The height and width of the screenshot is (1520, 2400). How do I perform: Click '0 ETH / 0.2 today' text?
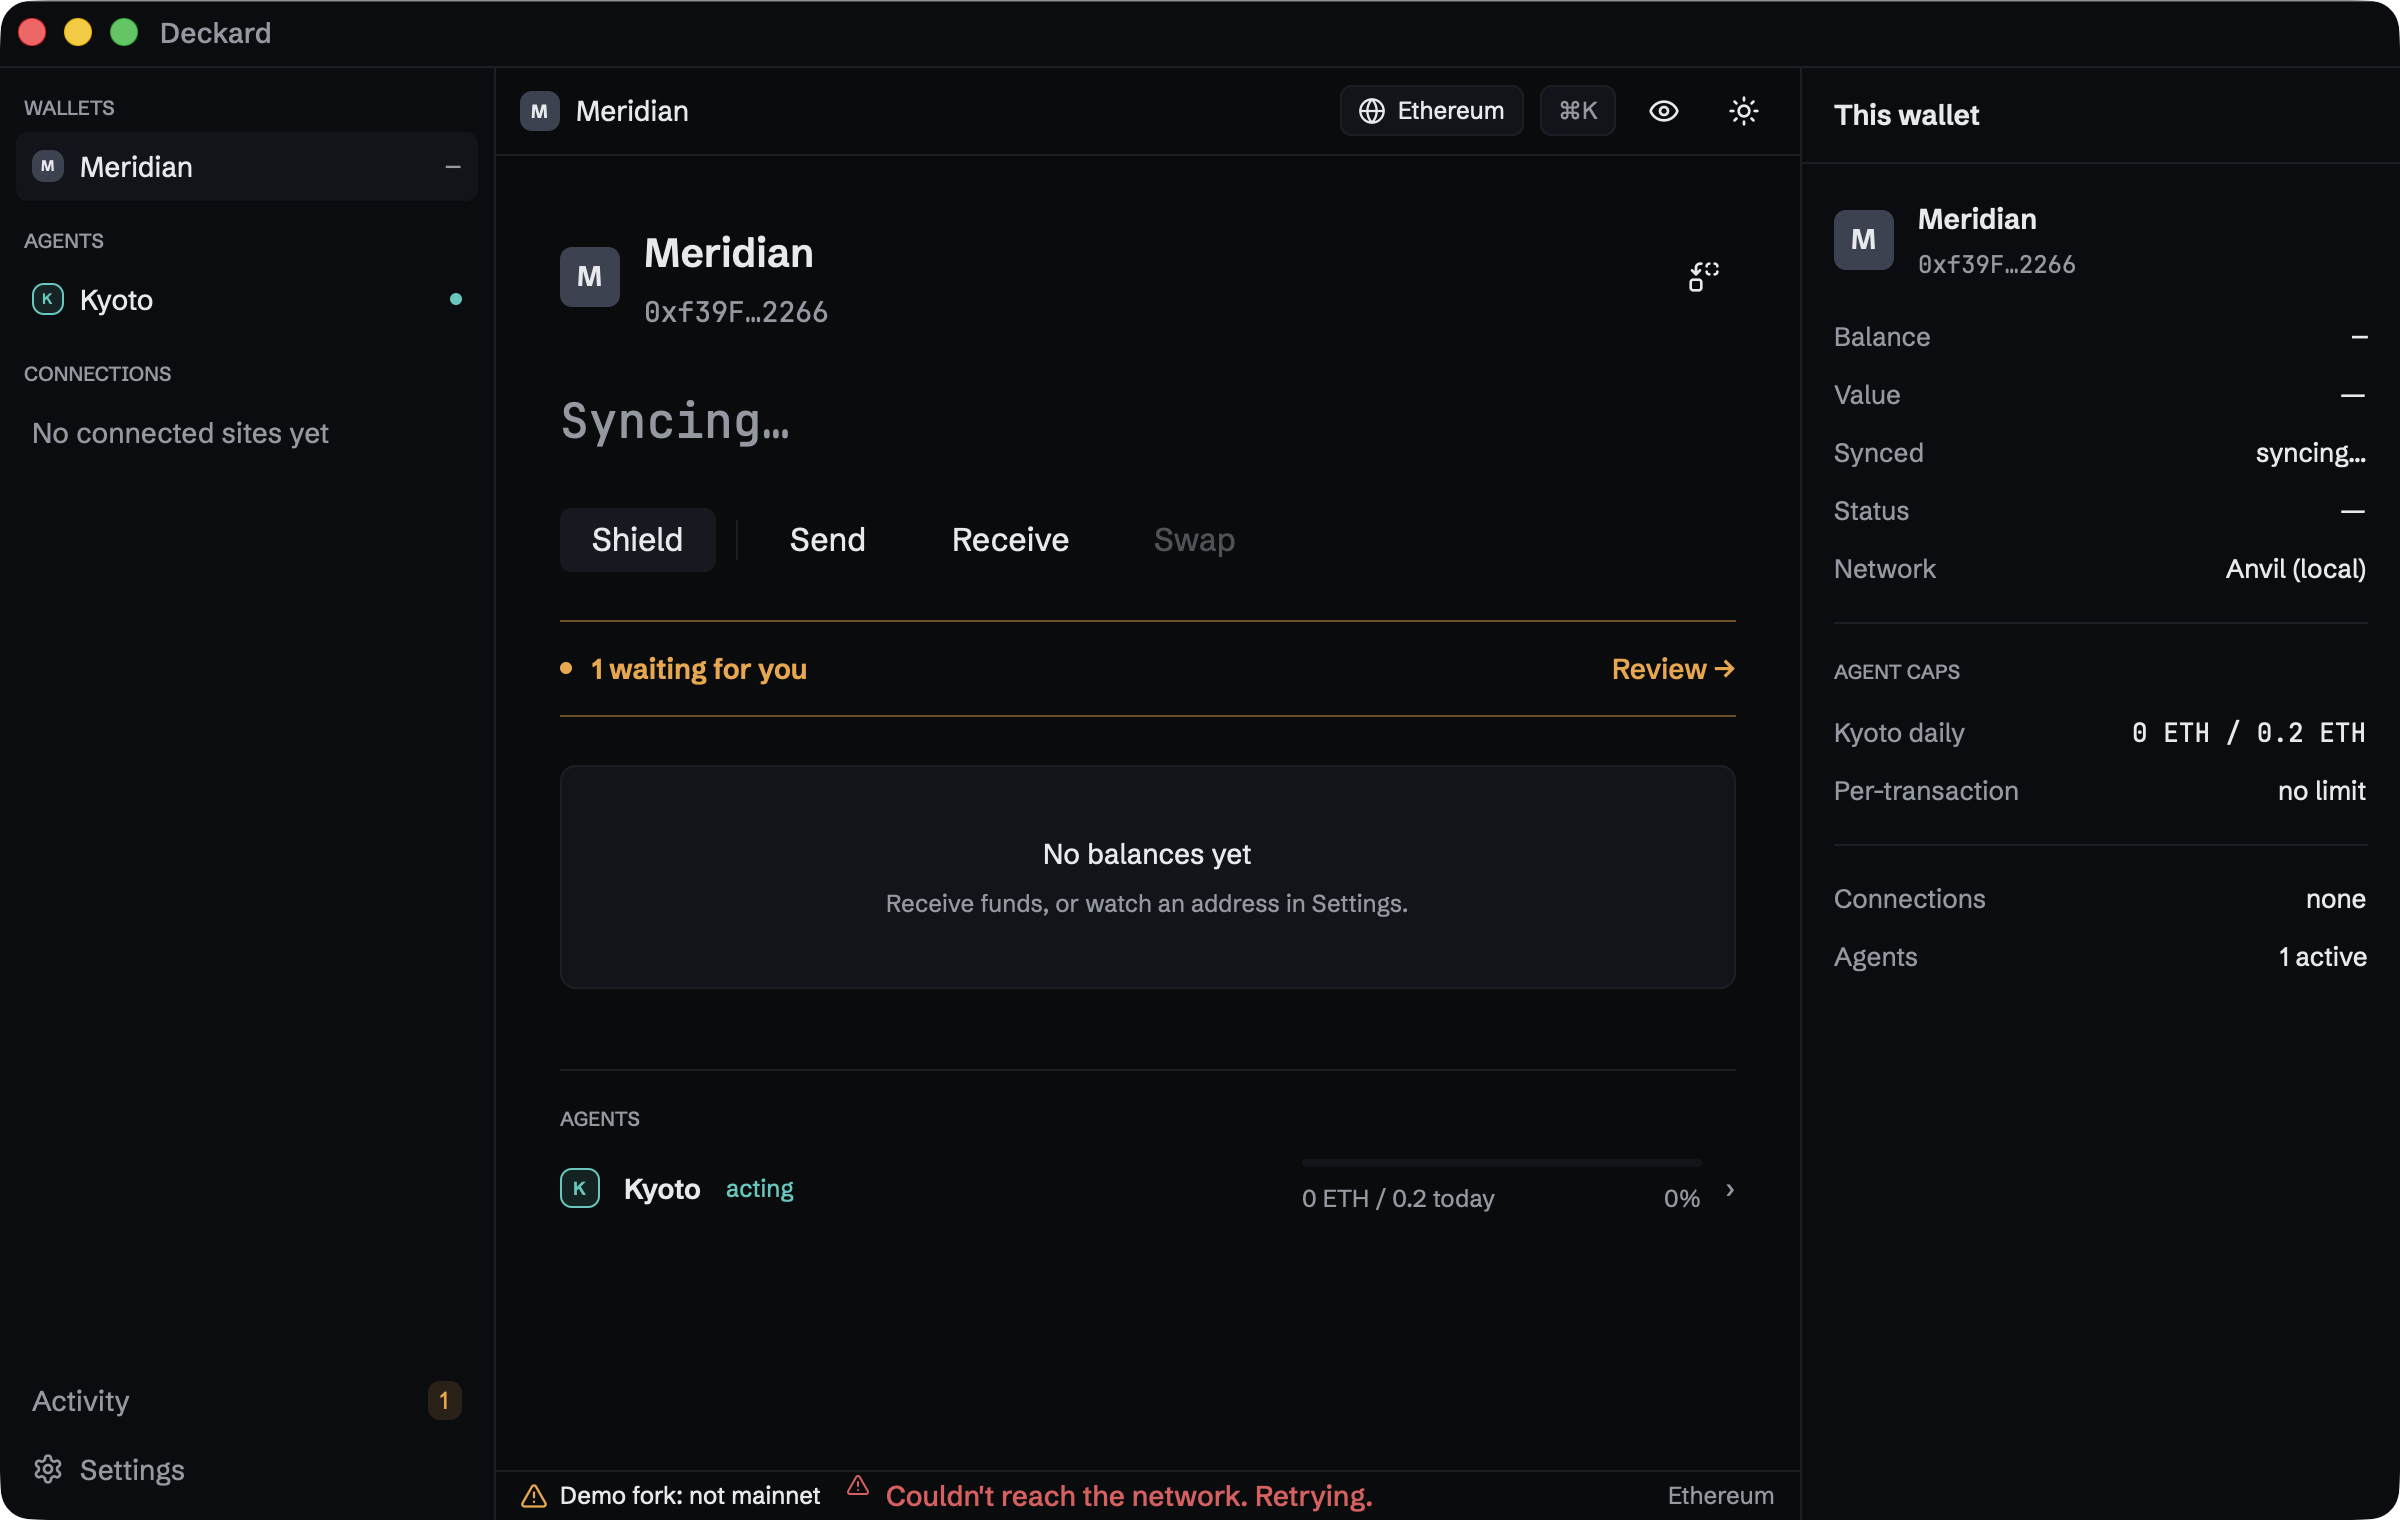point(1398,1198)
